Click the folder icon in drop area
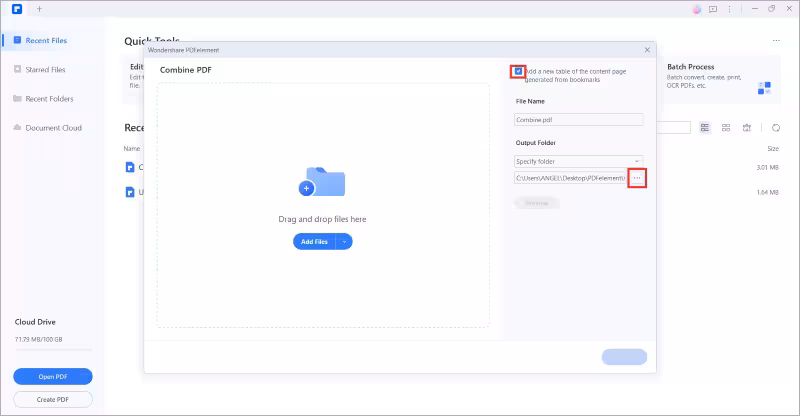The width and height of the screenshot is (800, 416). [322, 182]
